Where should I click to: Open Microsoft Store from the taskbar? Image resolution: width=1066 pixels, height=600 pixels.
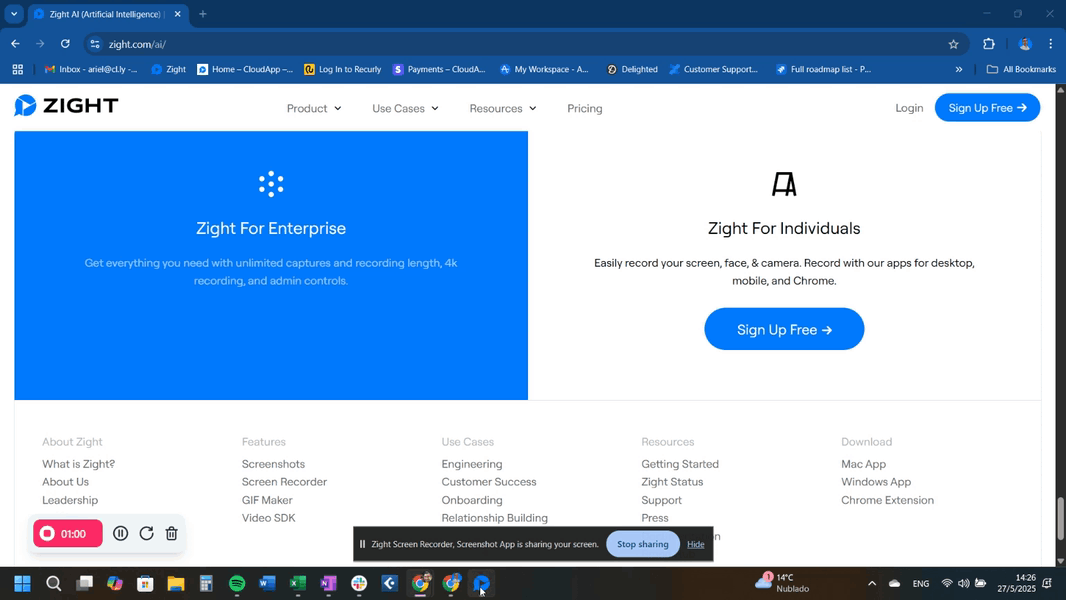(145, 583)
